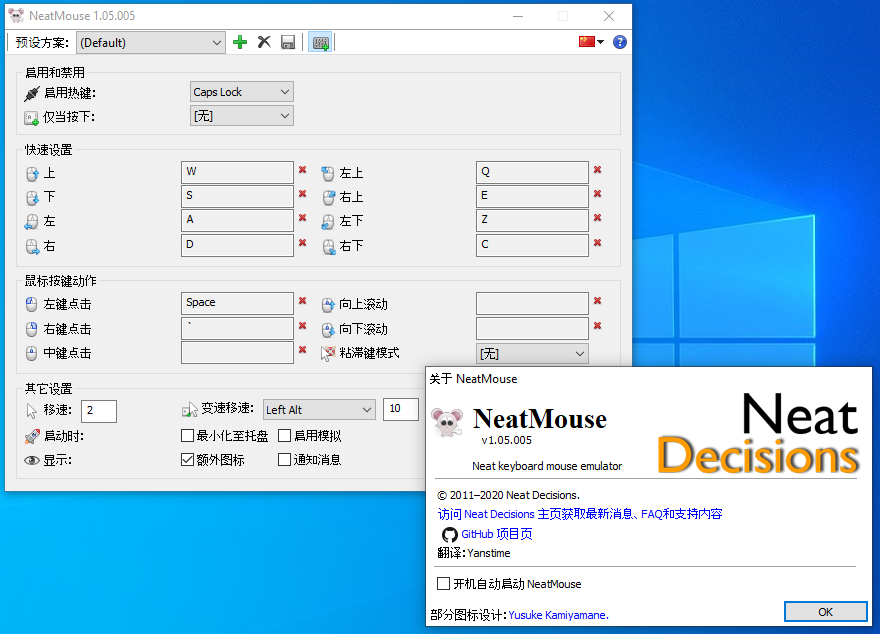Image resolution: width=880 pixels, height=634 pixels.
Task: Clear the Space binding for 左键点击
Action: [302, 301]
